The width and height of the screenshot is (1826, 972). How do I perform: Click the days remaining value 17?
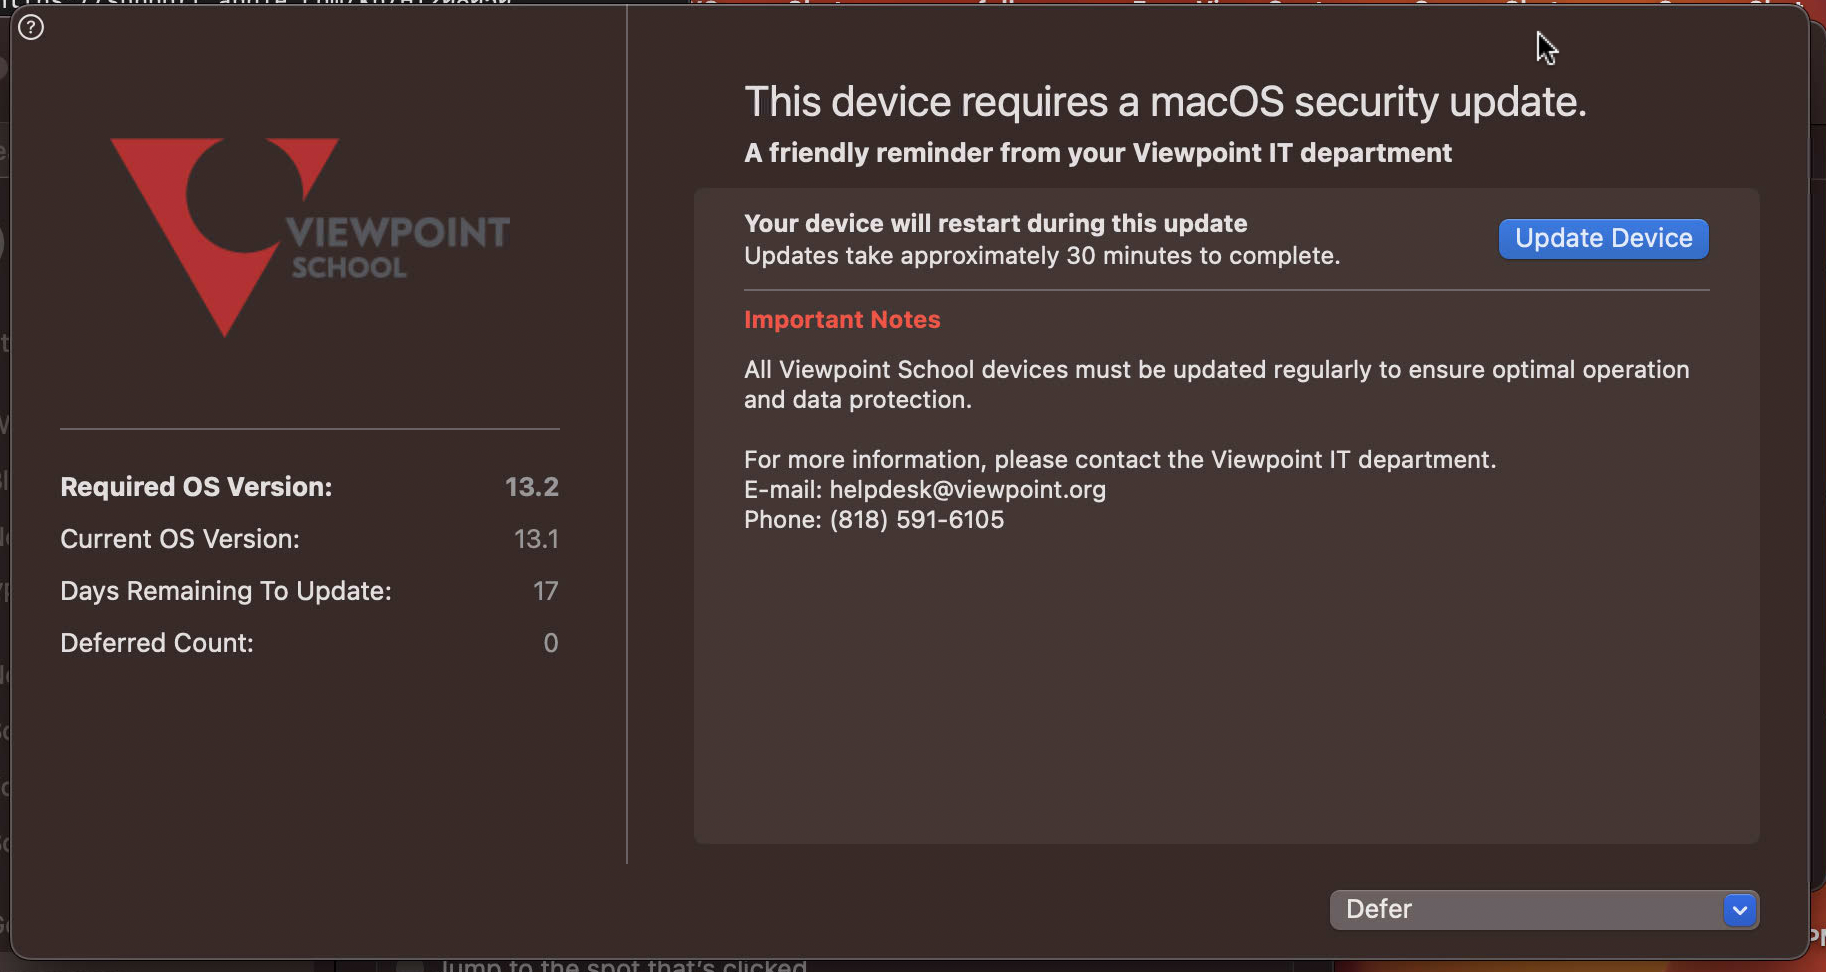coord(545,591)
